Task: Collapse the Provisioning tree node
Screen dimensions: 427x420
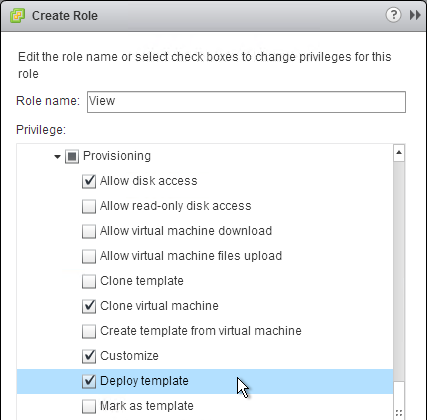Action: (57, 156)
